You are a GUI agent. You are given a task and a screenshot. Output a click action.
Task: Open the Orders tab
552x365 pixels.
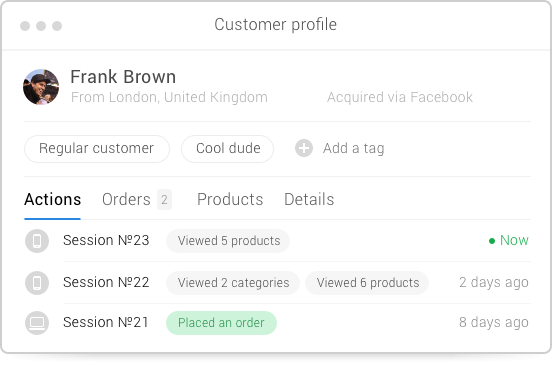[x=126, y=200]
